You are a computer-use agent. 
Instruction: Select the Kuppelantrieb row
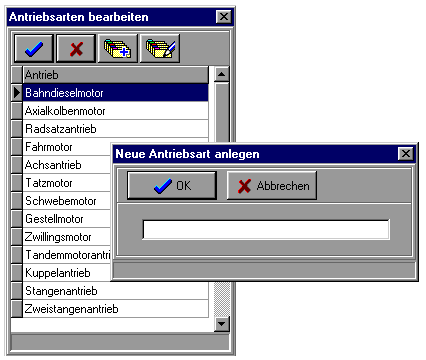click(x=67, y=273)
